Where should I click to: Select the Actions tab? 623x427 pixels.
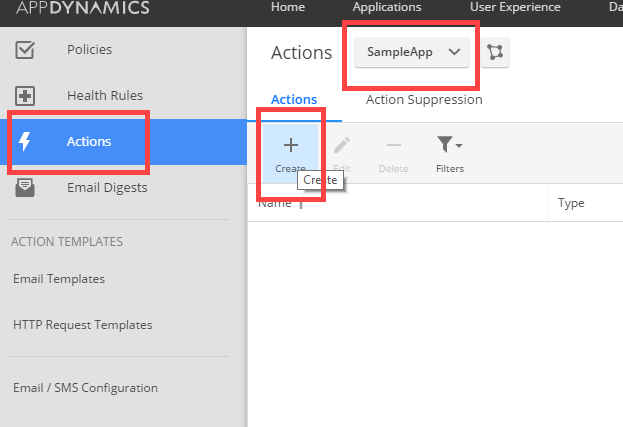pyautogui.click(x=294, y=100)
